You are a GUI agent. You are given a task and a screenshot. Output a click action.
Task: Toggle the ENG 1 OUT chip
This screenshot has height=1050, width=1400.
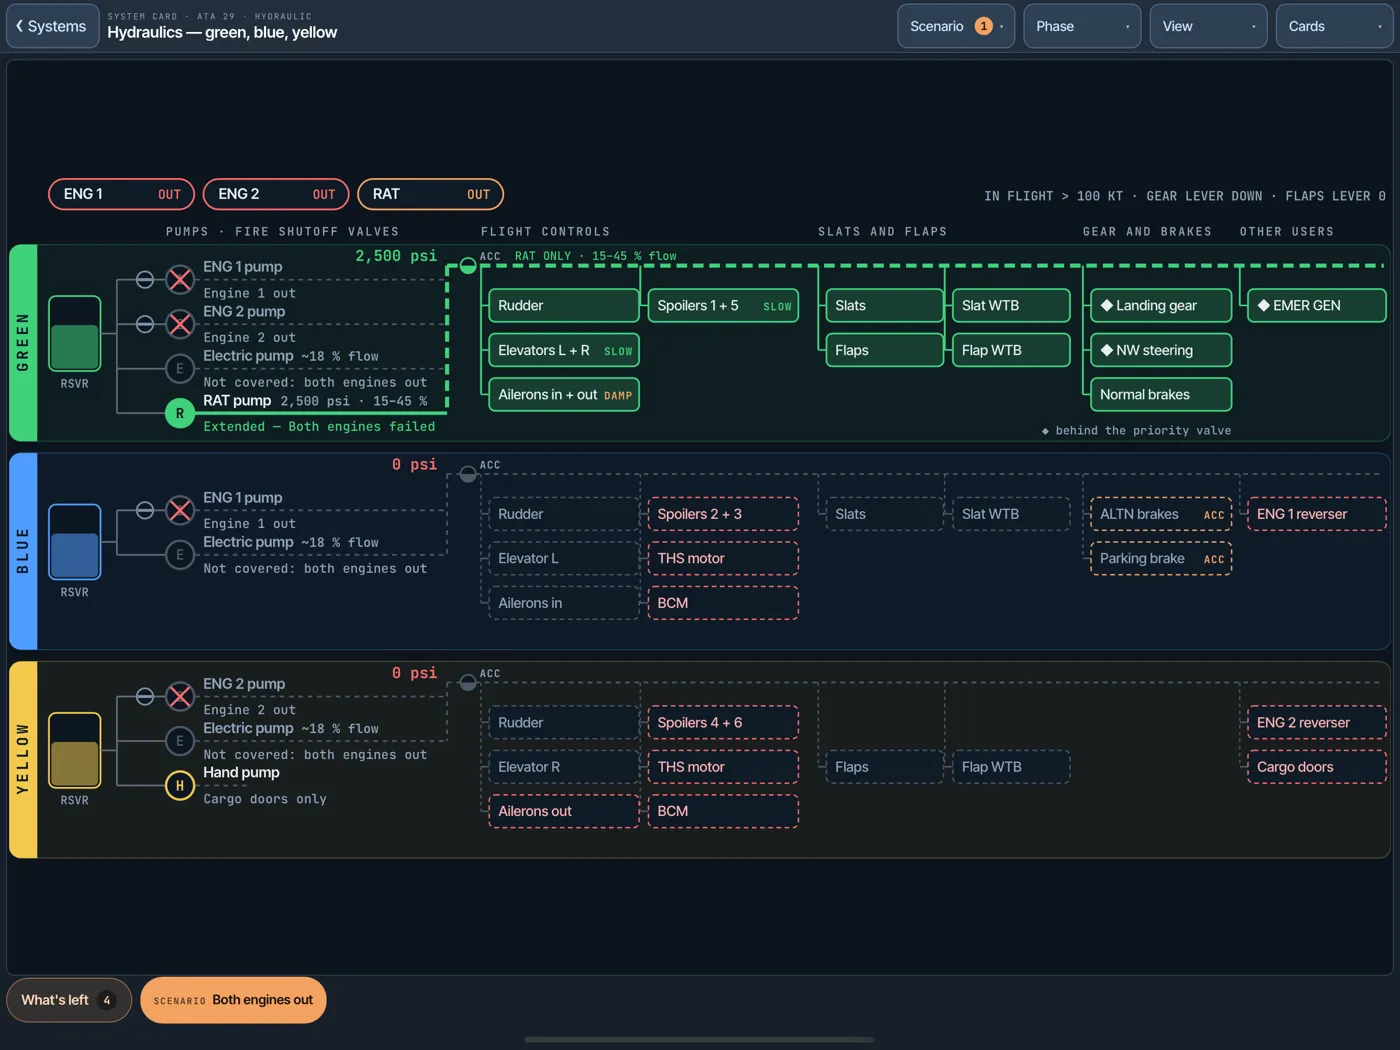tap(121, 194)
